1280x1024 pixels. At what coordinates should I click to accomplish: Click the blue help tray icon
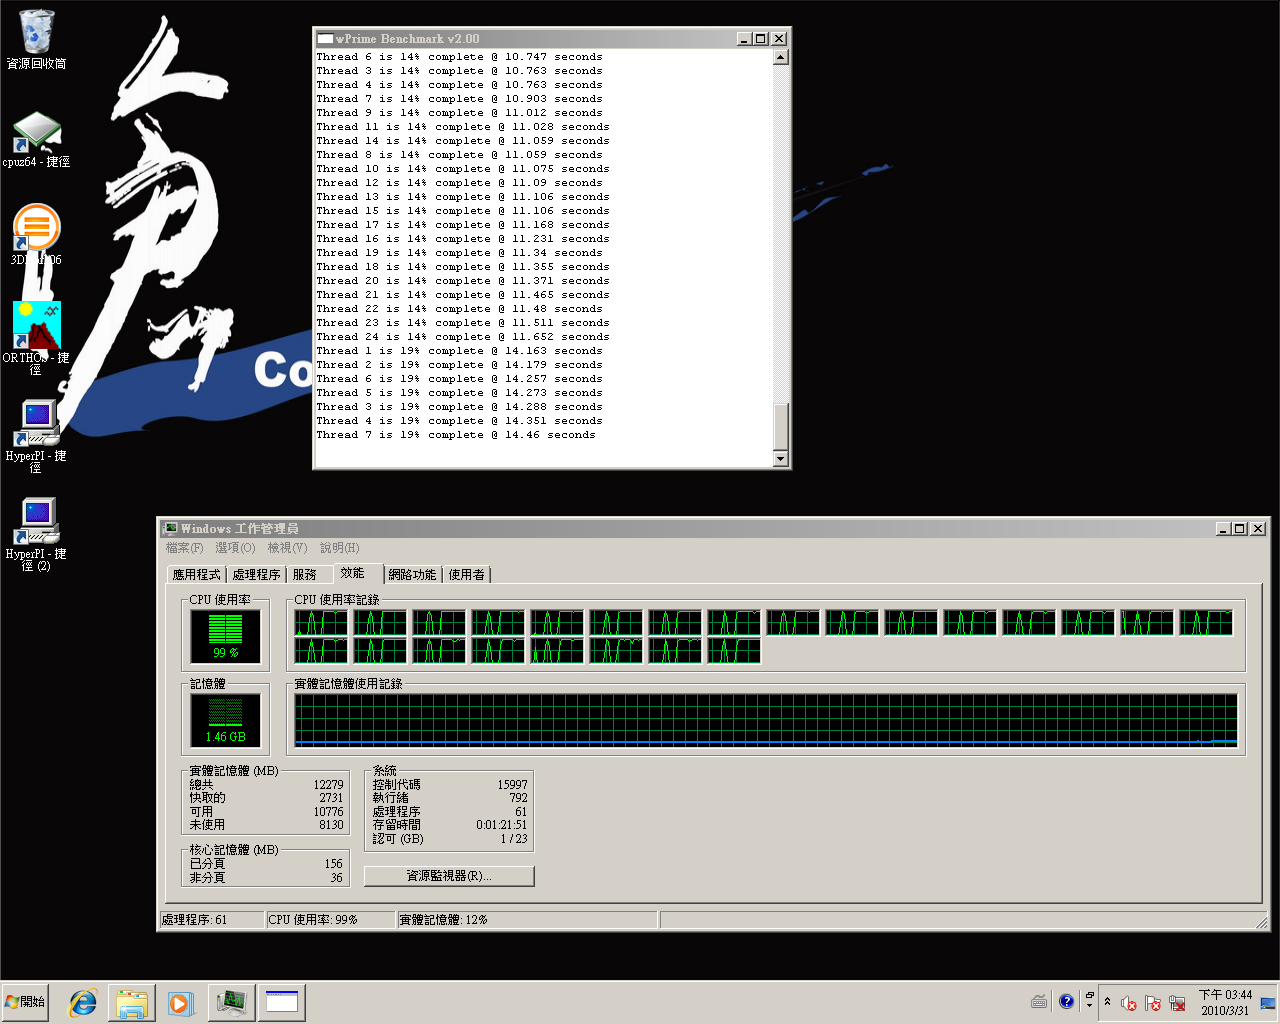click(1066, 1001)
